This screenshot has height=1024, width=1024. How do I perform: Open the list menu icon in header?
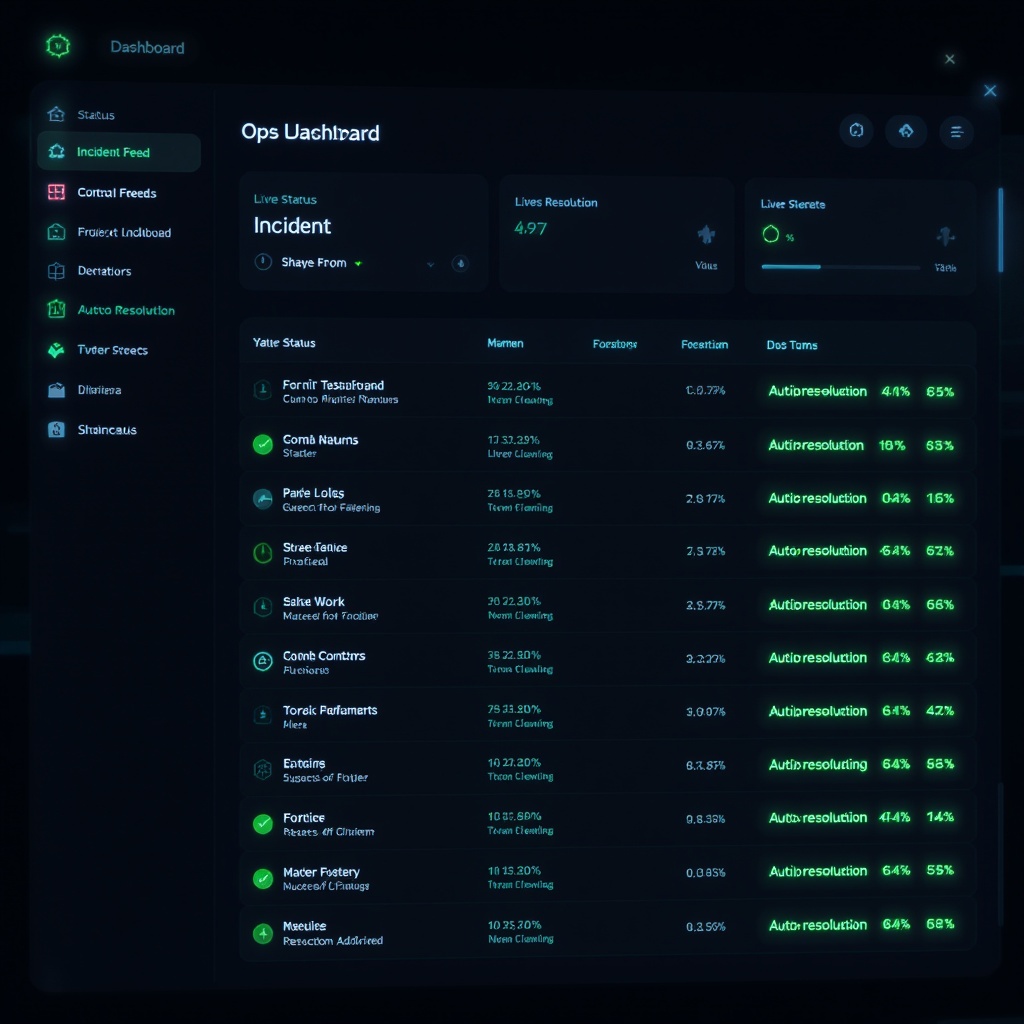point(957,132)
